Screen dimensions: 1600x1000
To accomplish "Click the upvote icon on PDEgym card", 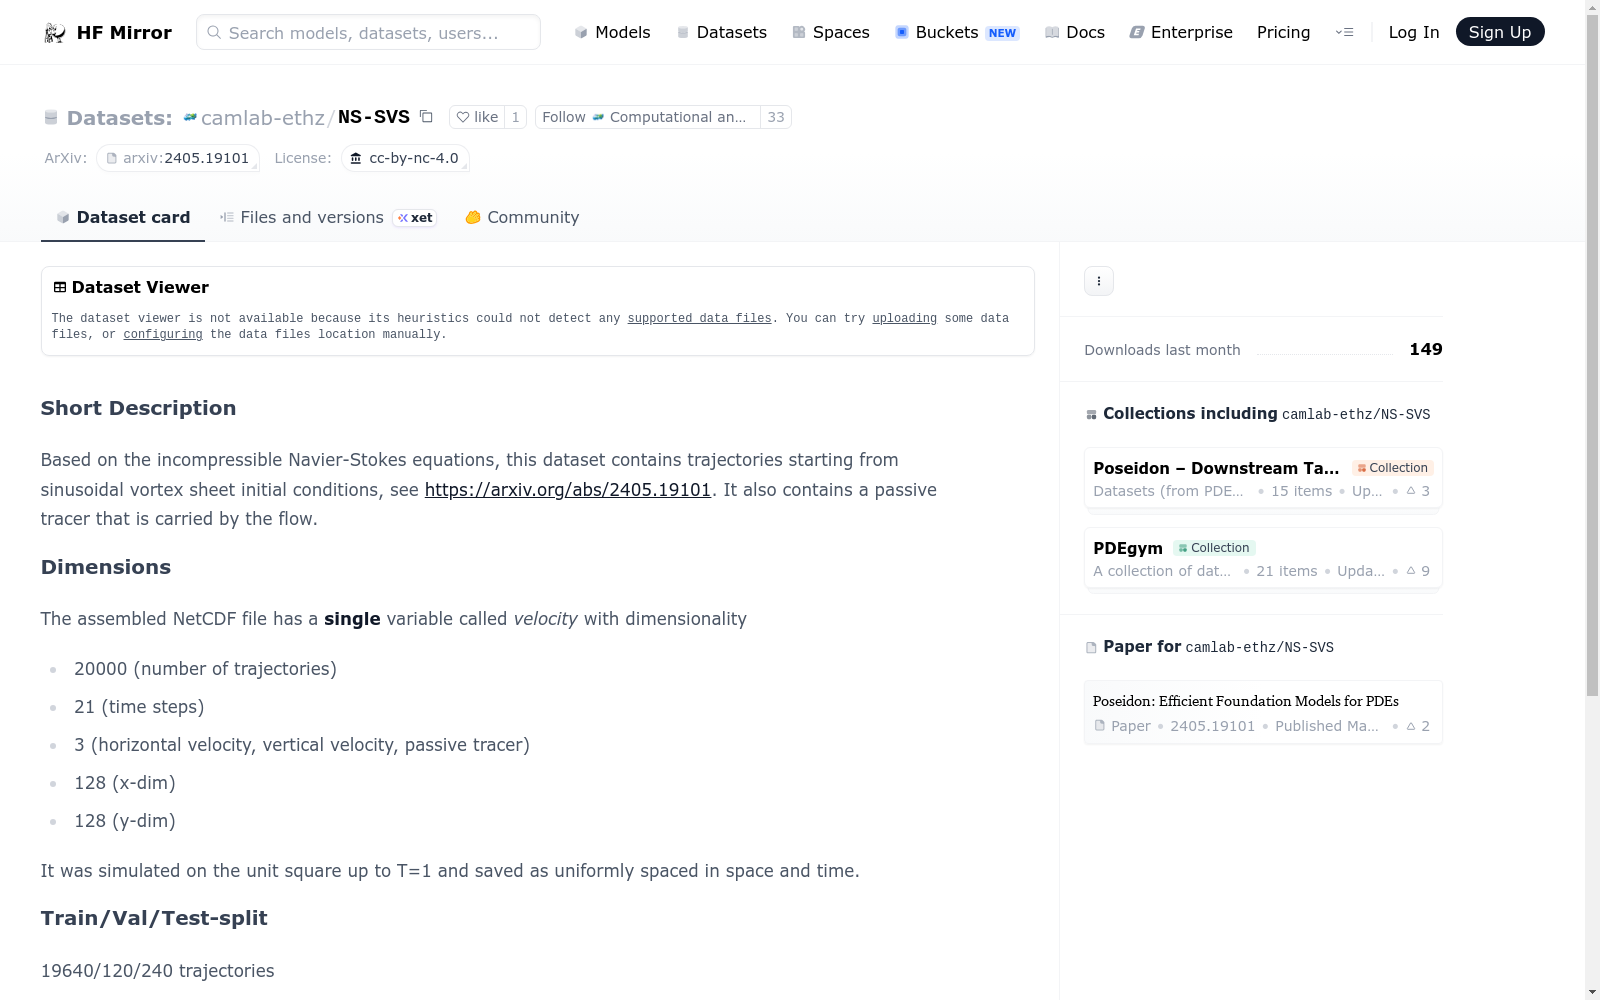I will tap(1411, 571).
